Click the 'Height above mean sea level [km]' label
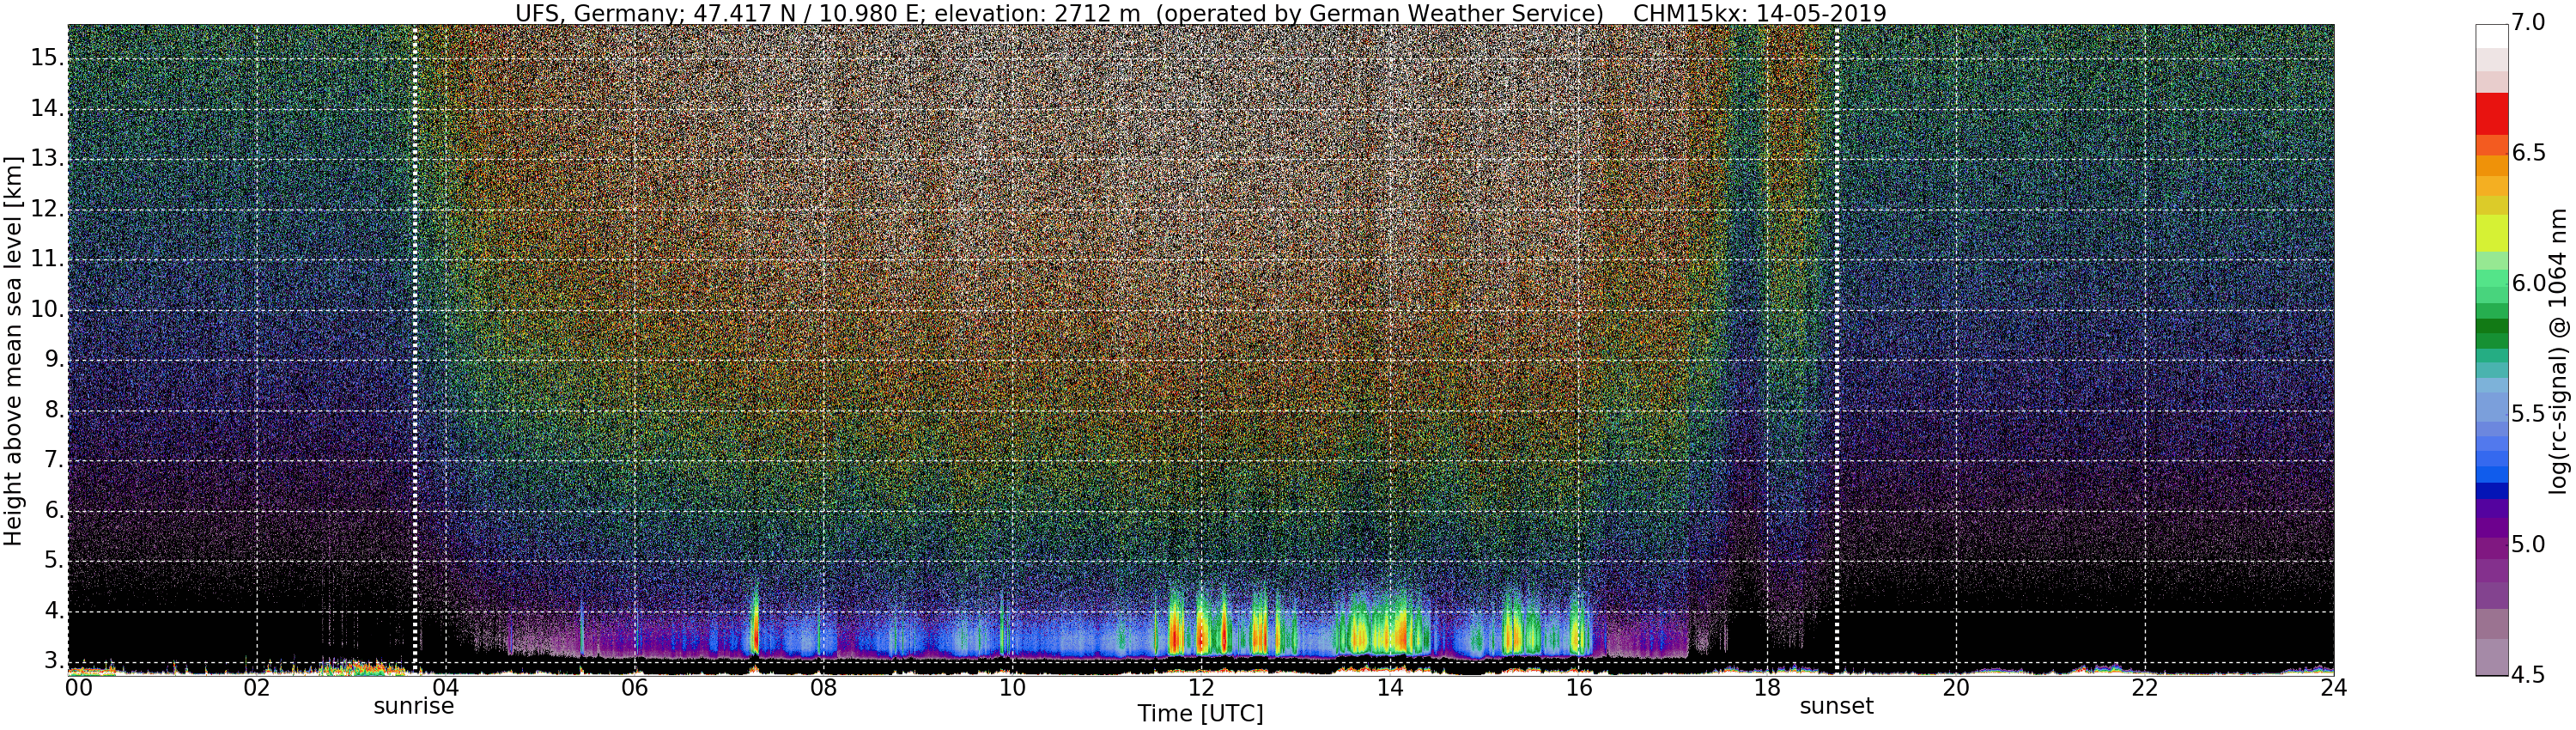This screenshot has height=730, width=2576. click(13, 351)
